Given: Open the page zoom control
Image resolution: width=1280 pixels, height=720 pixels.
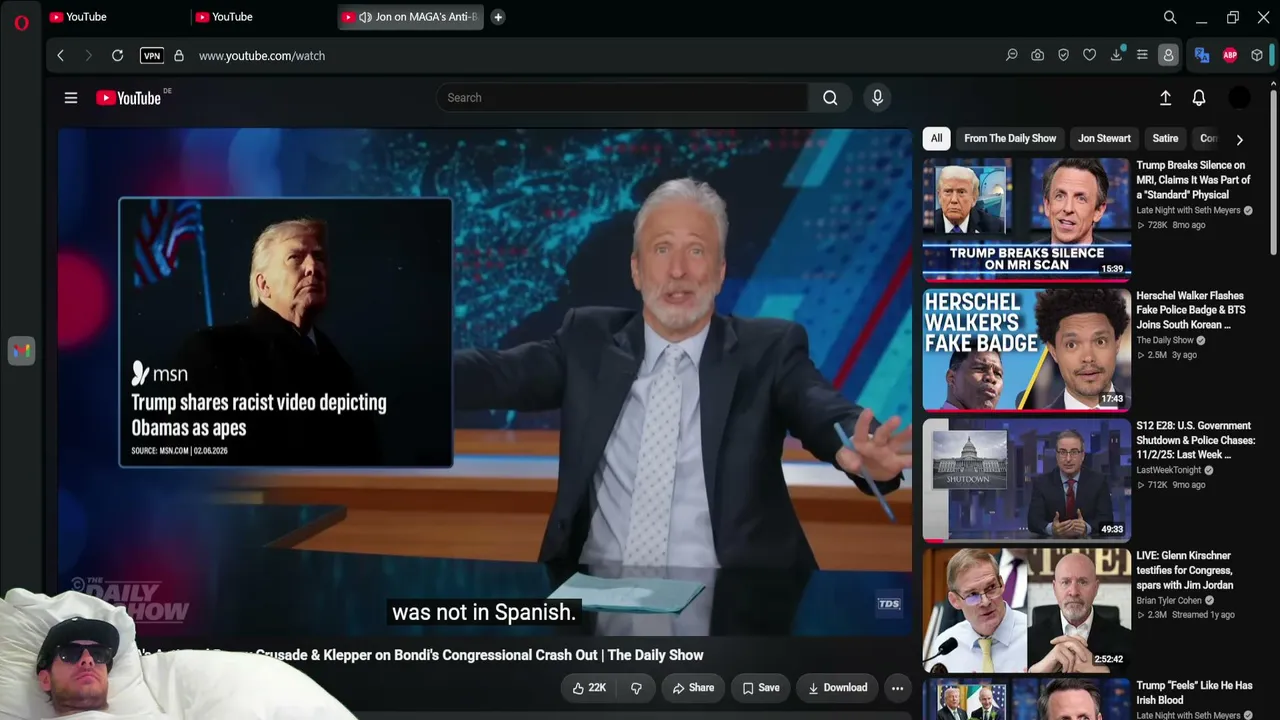Looking at the screenshot, I should [x=1011, y=56].
